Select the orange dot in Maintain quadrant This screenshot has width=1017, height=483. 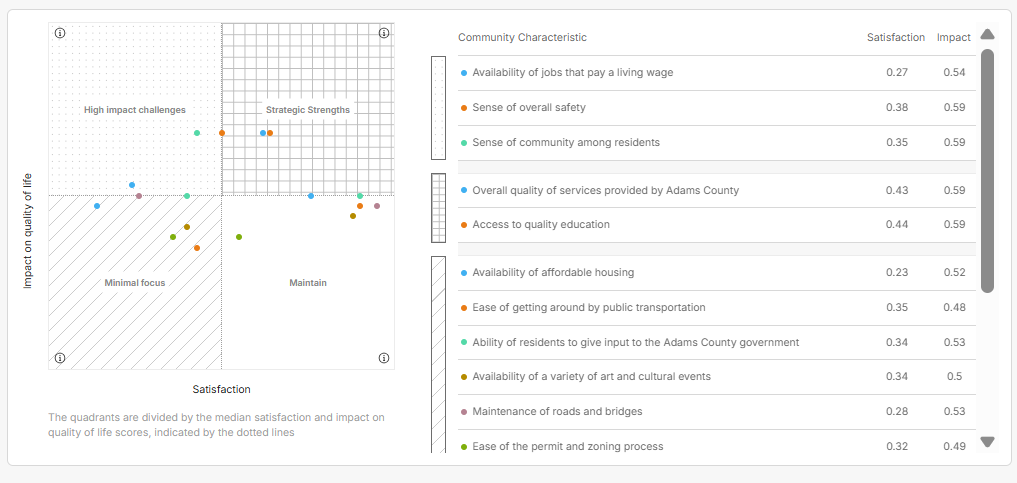[360, 206]
